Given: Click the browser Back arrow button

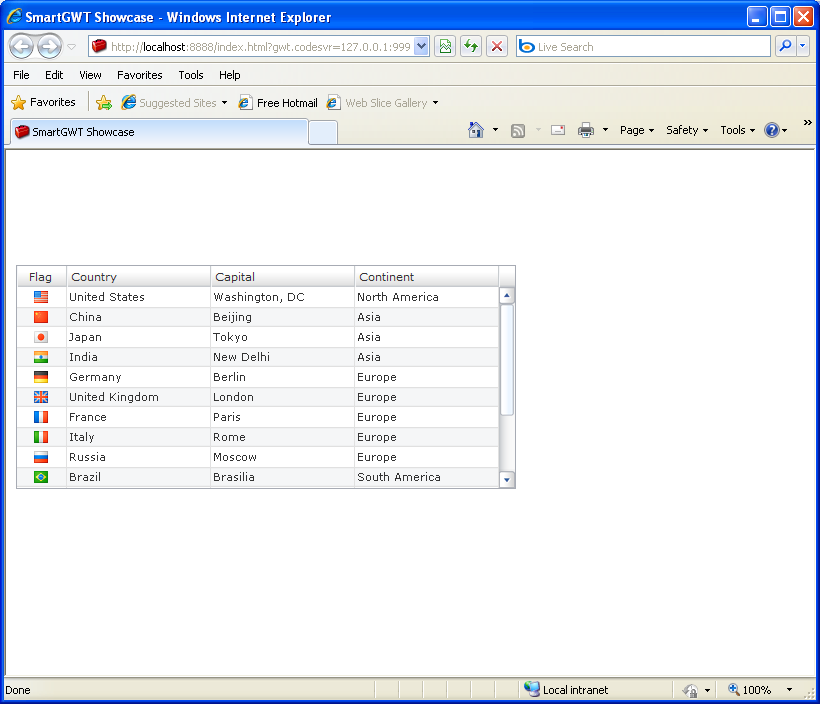Looking at the screenshot, I should point(21,47).
